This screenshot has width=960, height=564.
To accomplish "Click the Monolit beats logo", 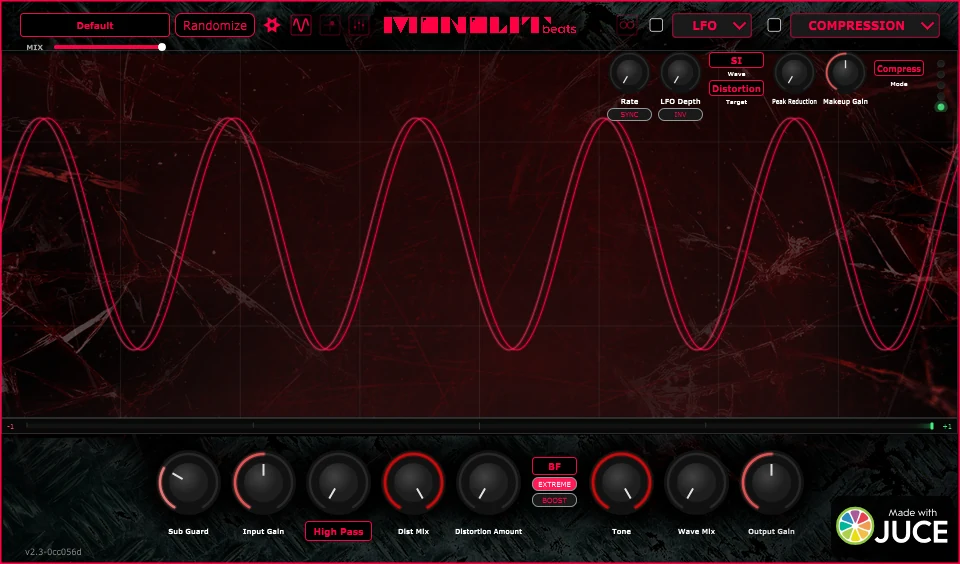I will pyautogui.click(x=480, y=25).
